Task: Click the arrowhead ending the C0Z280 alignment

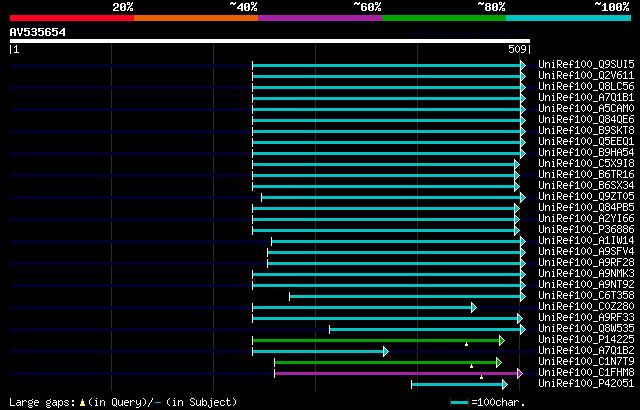Action: click(x=474, y=307)
